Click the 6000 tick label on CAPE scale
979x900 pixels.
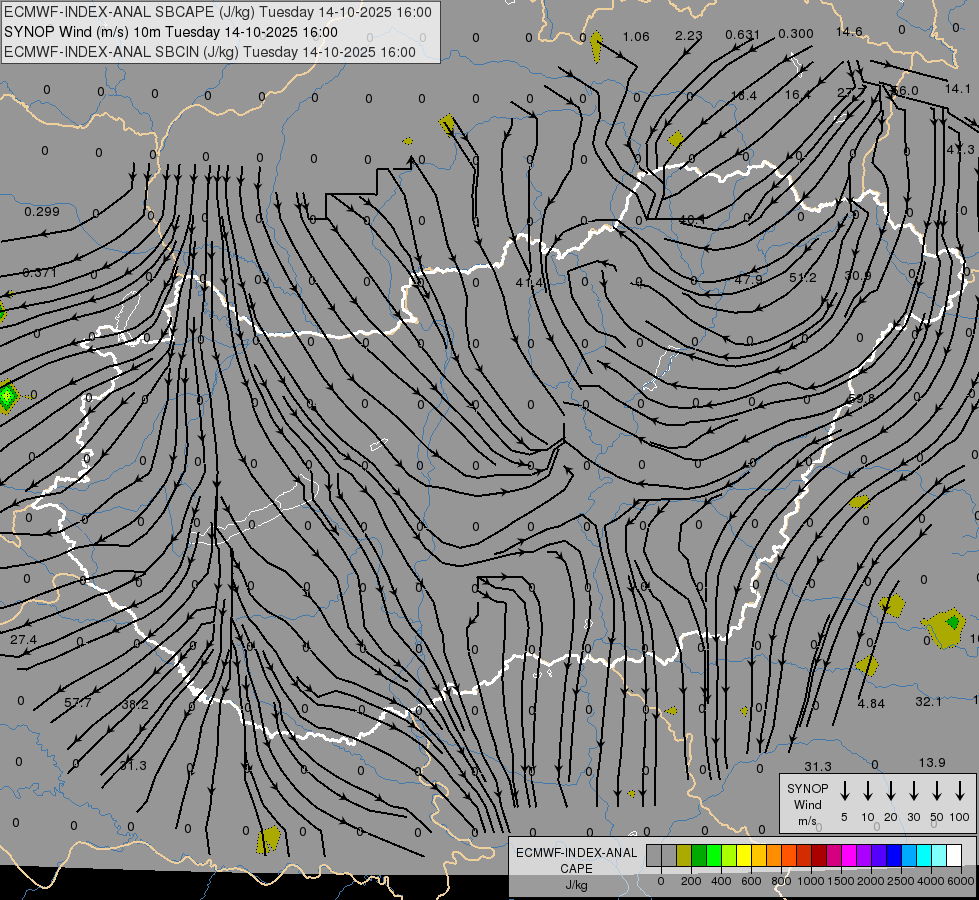pyautogui.click(x=961, y=881)
